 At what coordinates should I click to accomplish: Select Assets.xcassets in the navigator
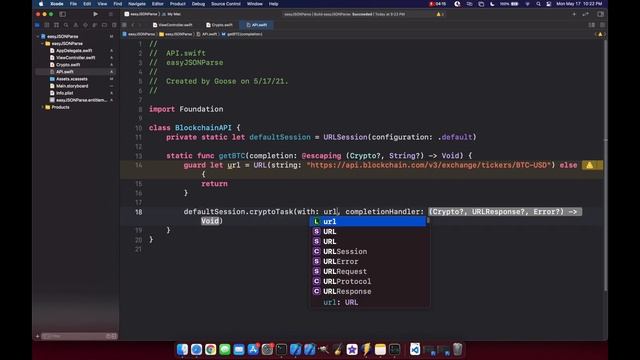[x=71, y=79]
